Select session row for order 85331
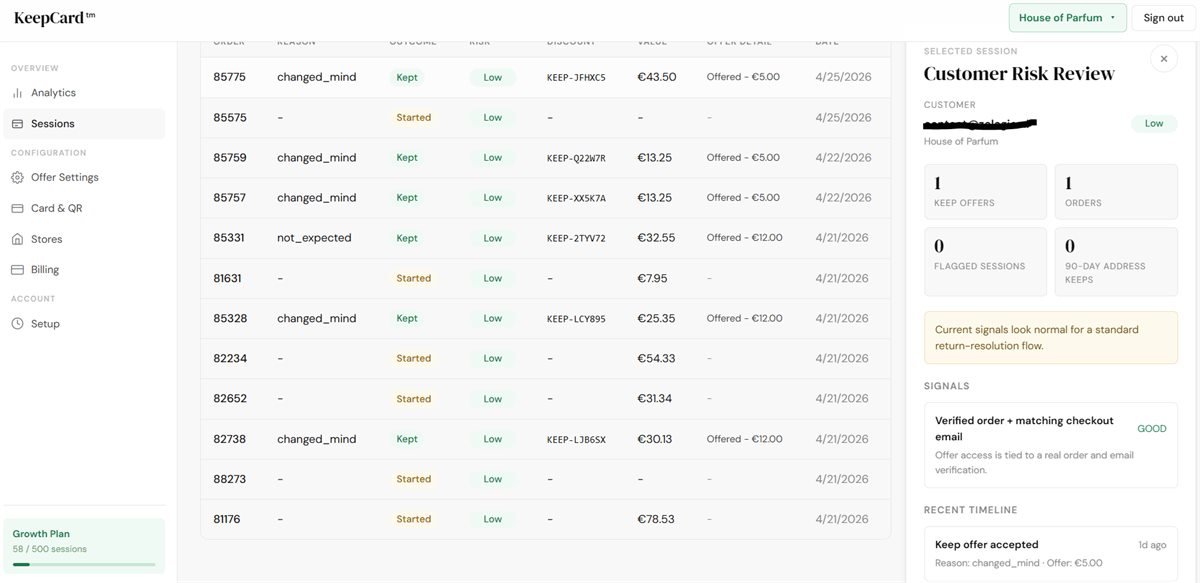The width and height of the screenshot is (1200, 583). (x=545, y=238)
